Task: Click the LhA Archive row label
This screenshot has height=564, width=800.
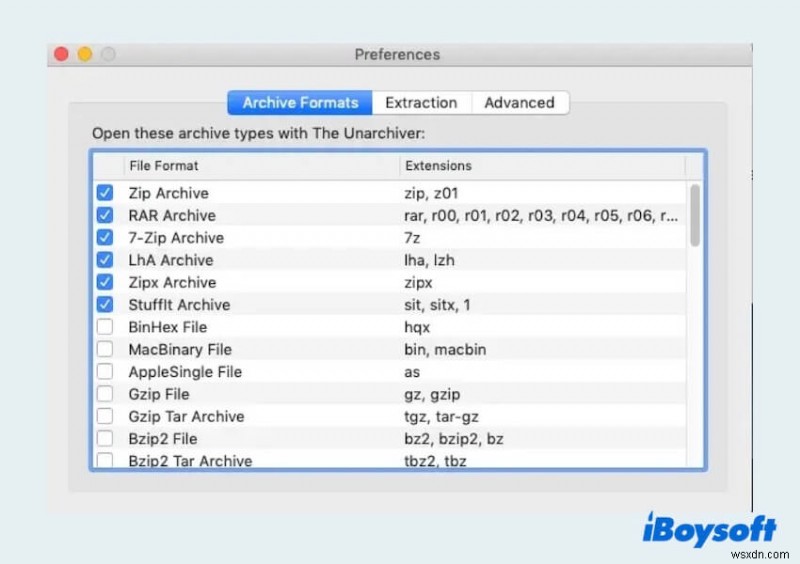Action: click(x=171, y=260)
